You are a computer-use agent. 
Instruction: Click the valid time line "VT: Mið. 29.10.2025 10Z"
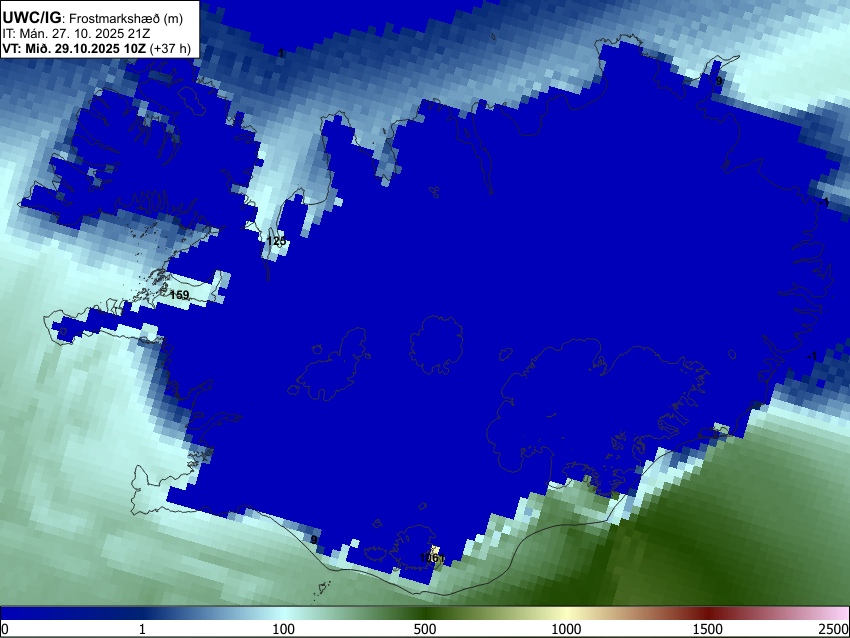[x=74, y=48]
